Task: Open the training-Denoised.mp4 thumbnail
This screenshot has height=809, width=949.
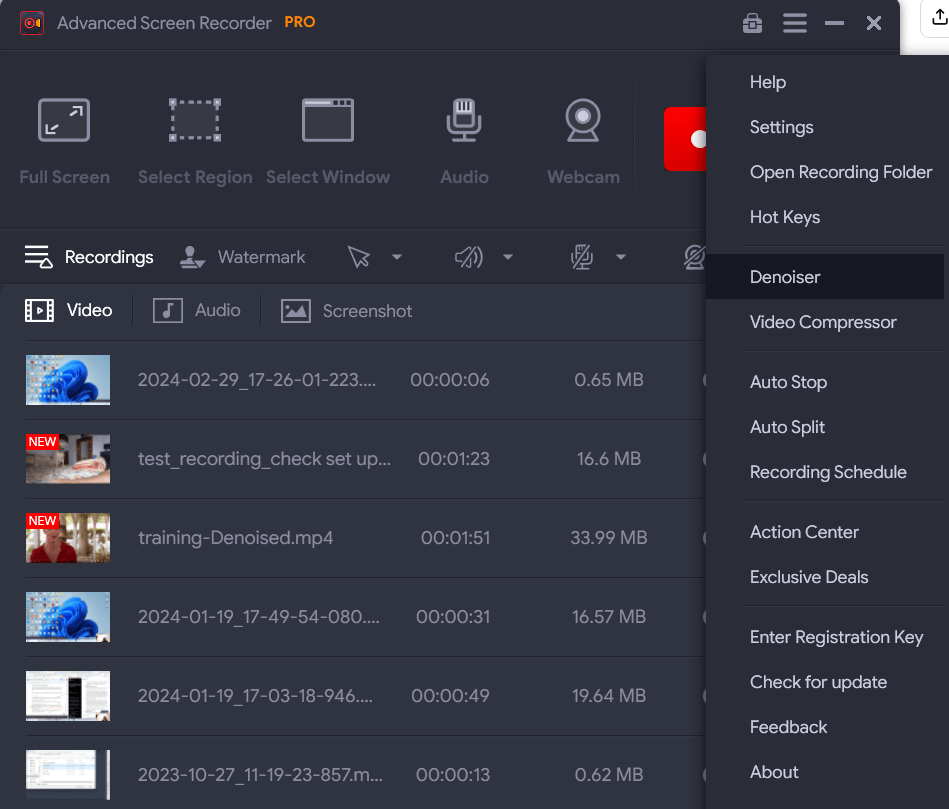Action: 68,538
